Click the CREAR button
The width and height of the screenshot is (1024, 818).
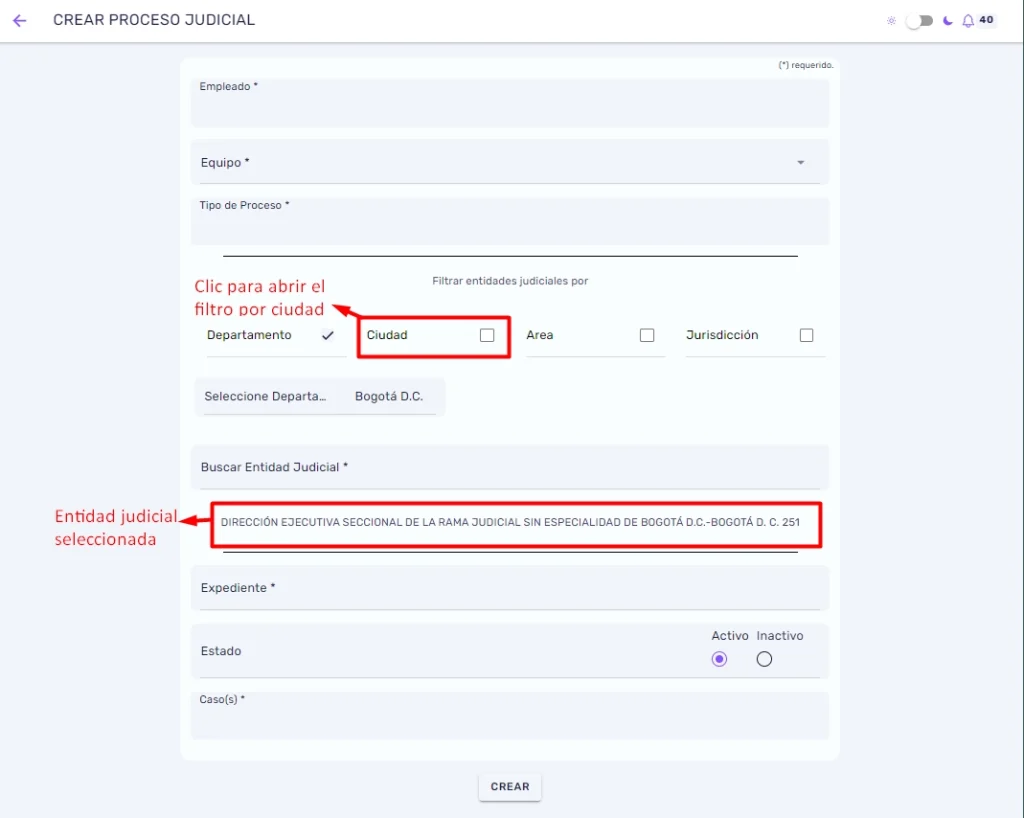point(510,787)
